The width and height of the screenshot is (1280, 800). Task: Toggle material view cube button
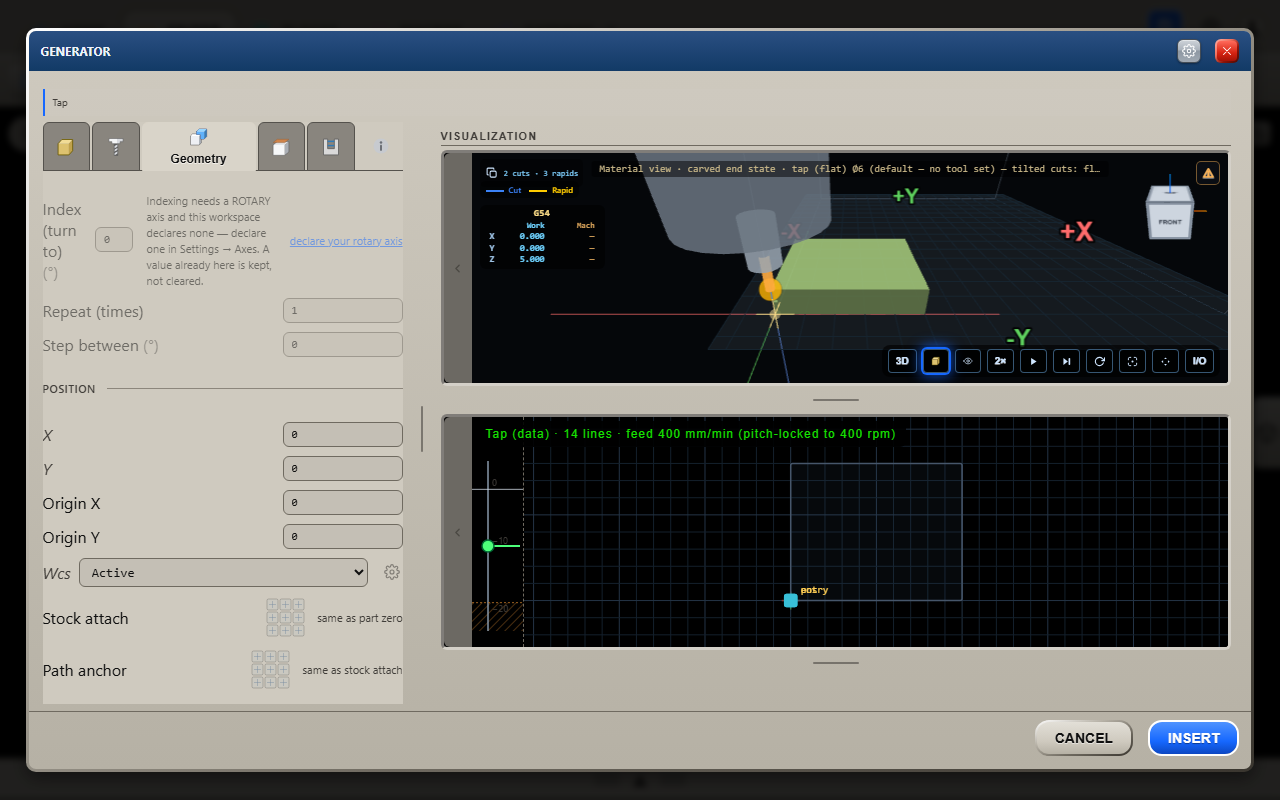(935, 361)
